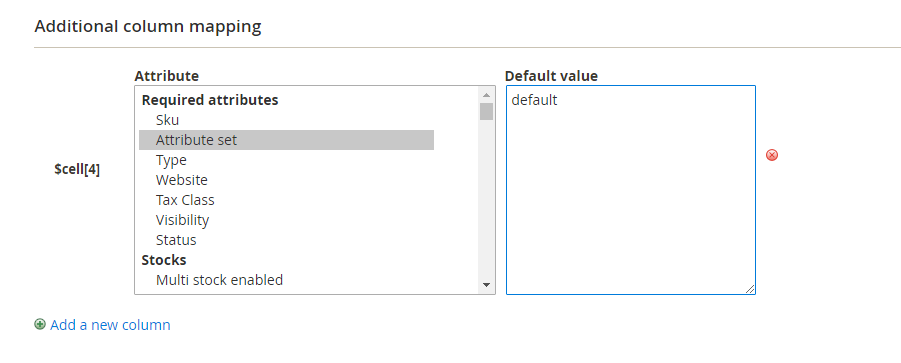The height and width of the screenshot is (363, 901).
Task: Select Sku in attribute list
Action: 286,120
